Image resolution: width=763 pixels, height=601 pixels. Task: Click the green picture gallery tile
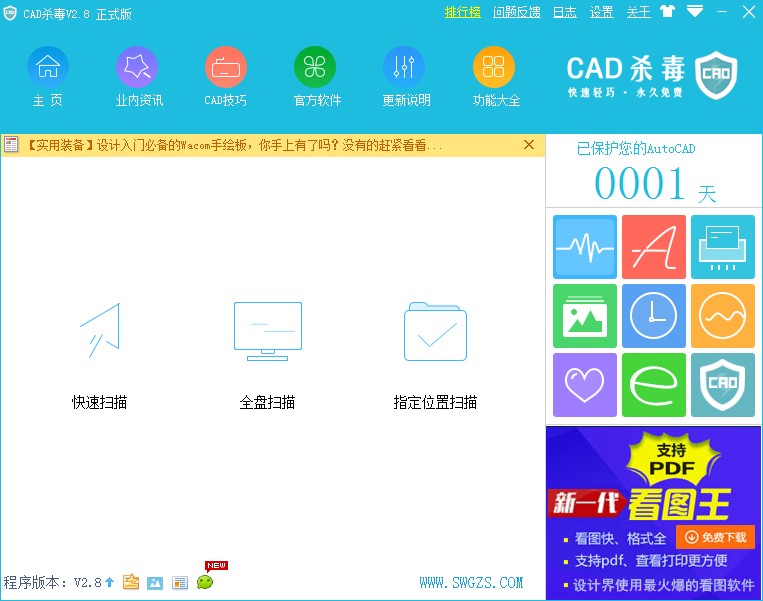(584, 316)
